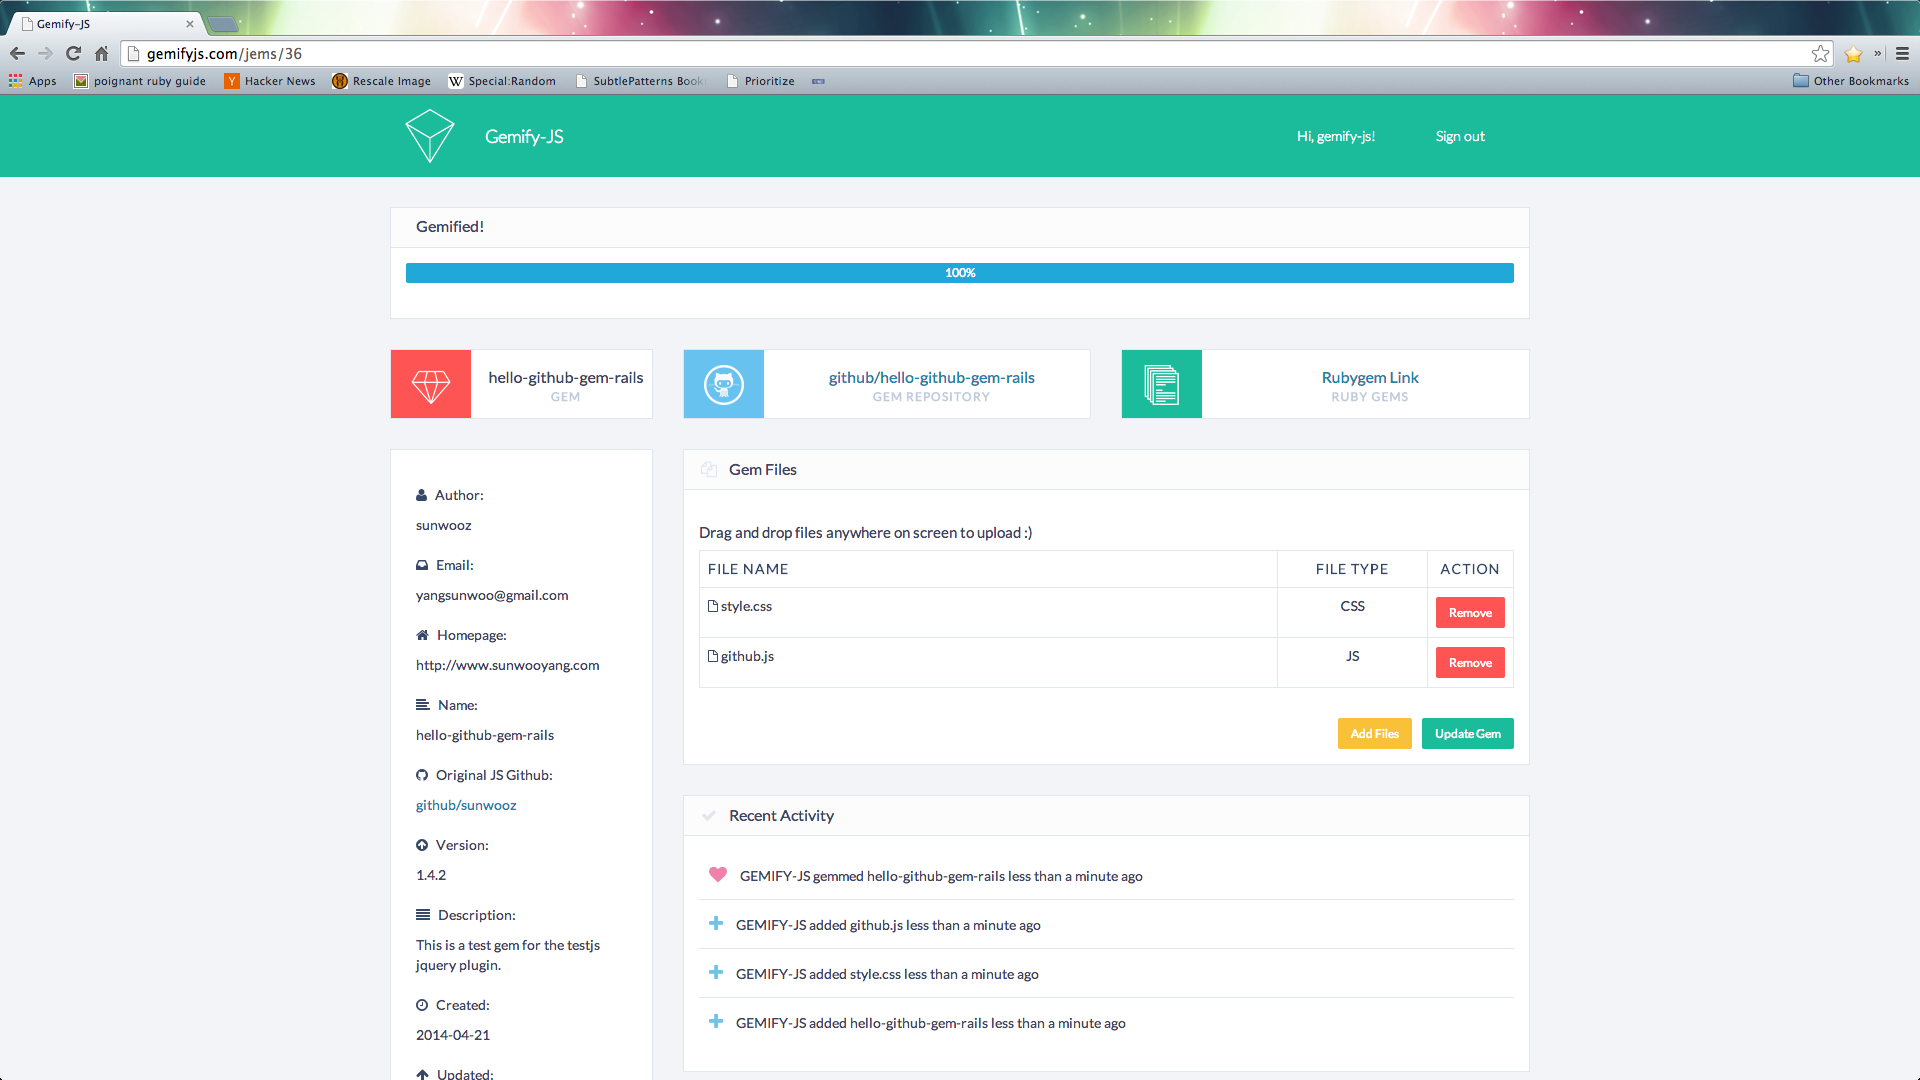1920x1080 pixels.
Task: Click the browser home icon
Action: coord(101,54)
